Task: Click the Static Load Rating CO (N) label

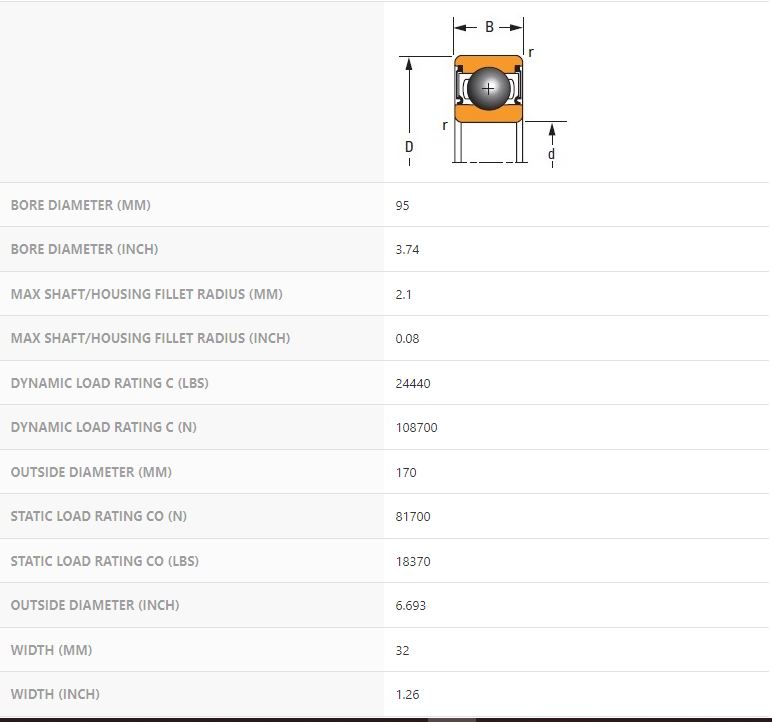Action: coord(98,516)
